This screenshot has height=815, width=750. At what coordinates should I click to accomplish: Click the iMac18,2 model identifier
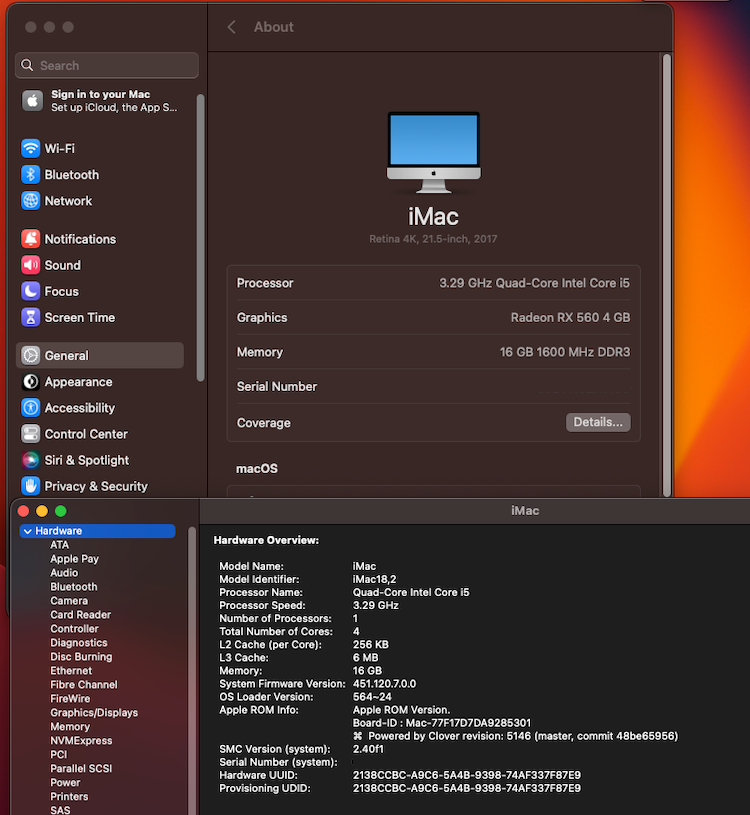tap(374, 580)
